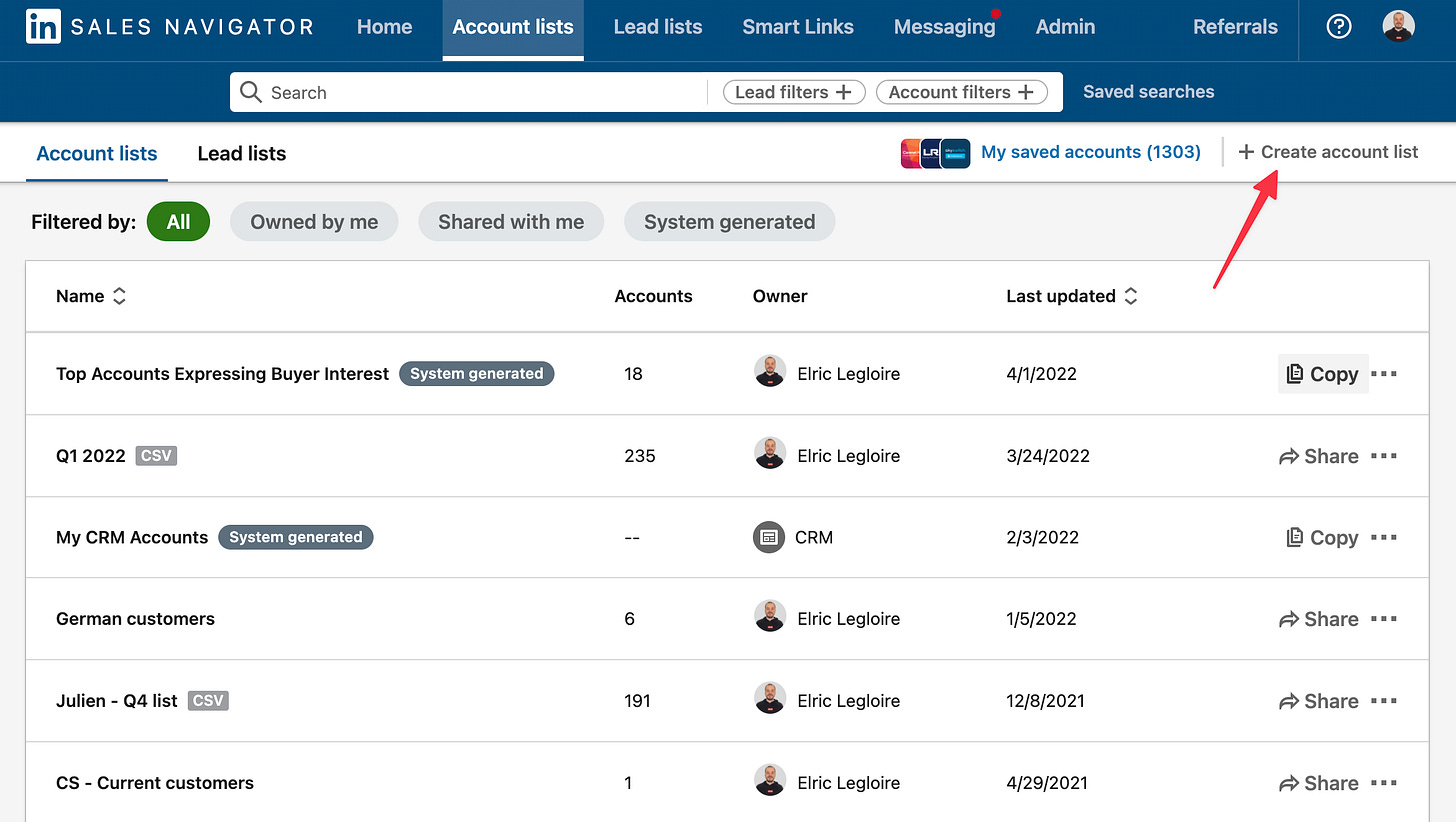
Task: Click account count 235
Action: coord(640,456)
